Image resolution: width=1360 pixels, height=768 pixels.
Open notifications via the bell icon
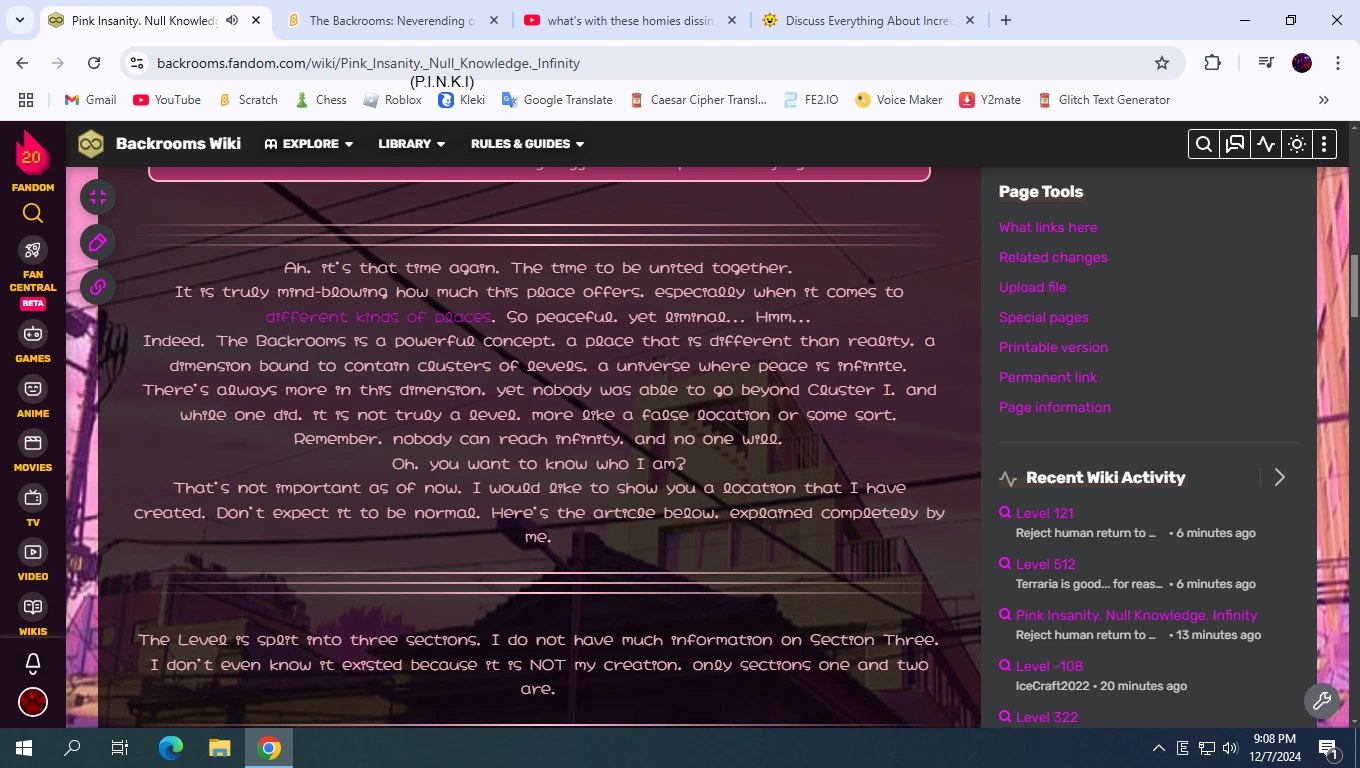(32, 662)
